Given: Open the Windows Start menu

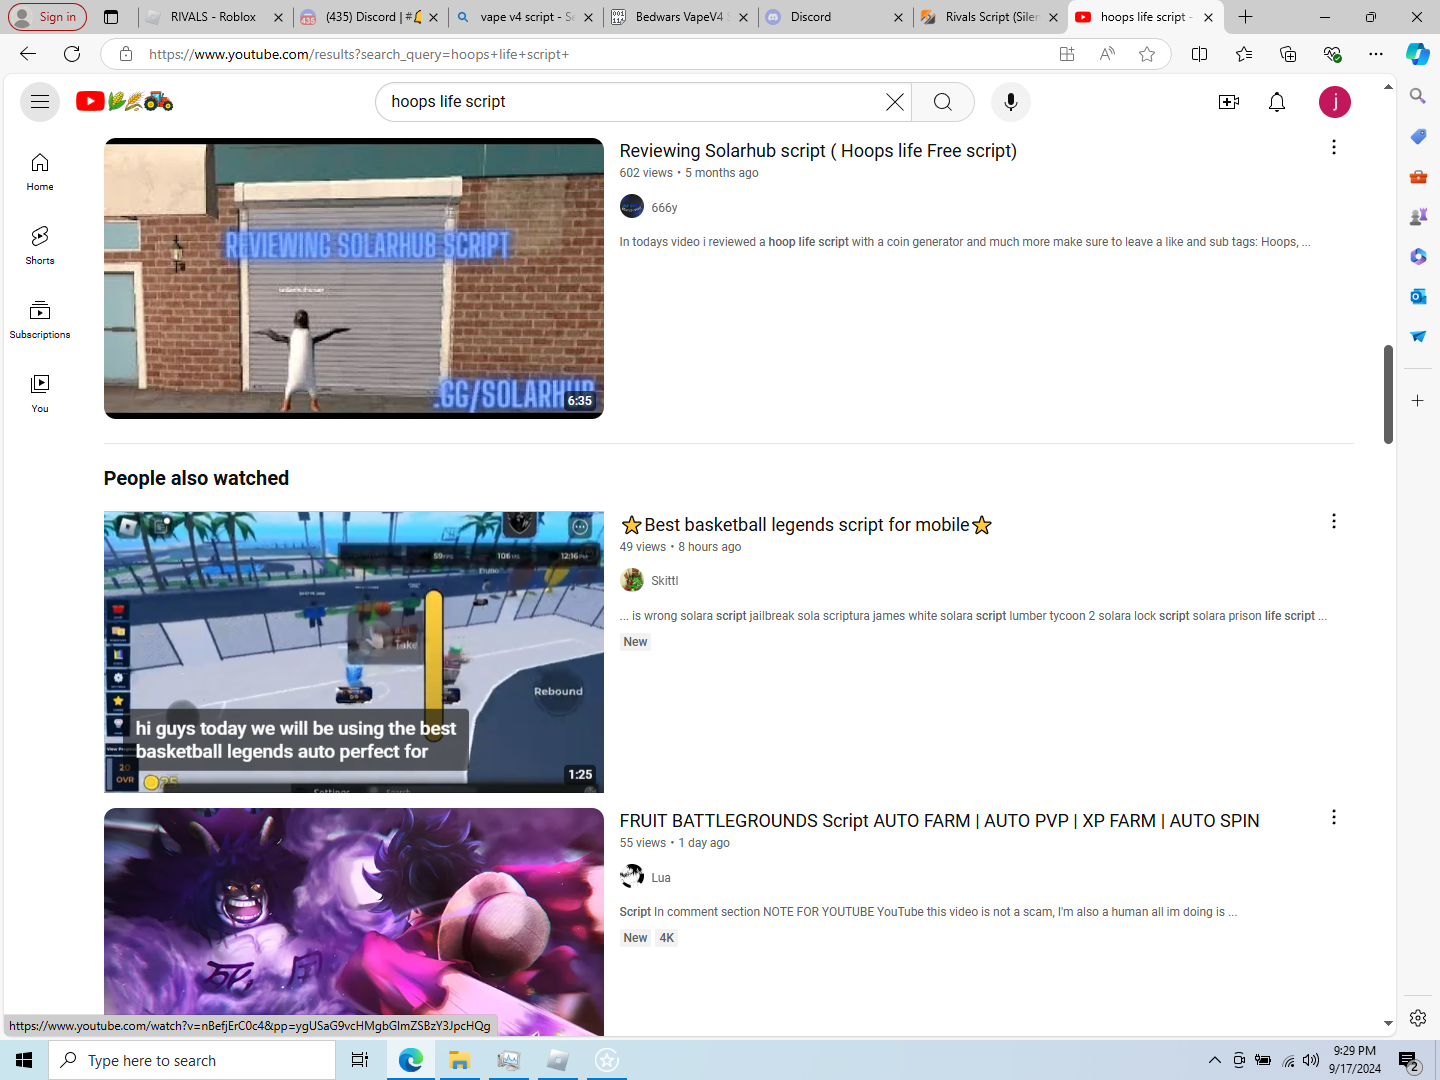Looking at the screenshot, I should [24, 1060].
